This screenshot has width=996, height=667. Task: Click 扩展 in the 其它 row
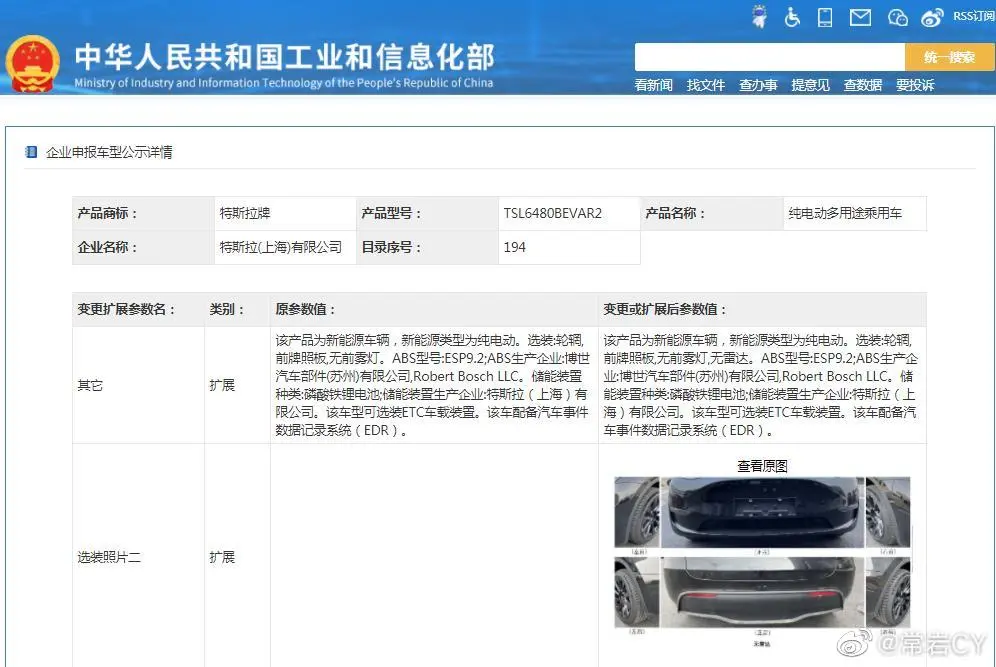tap(222, 385)
